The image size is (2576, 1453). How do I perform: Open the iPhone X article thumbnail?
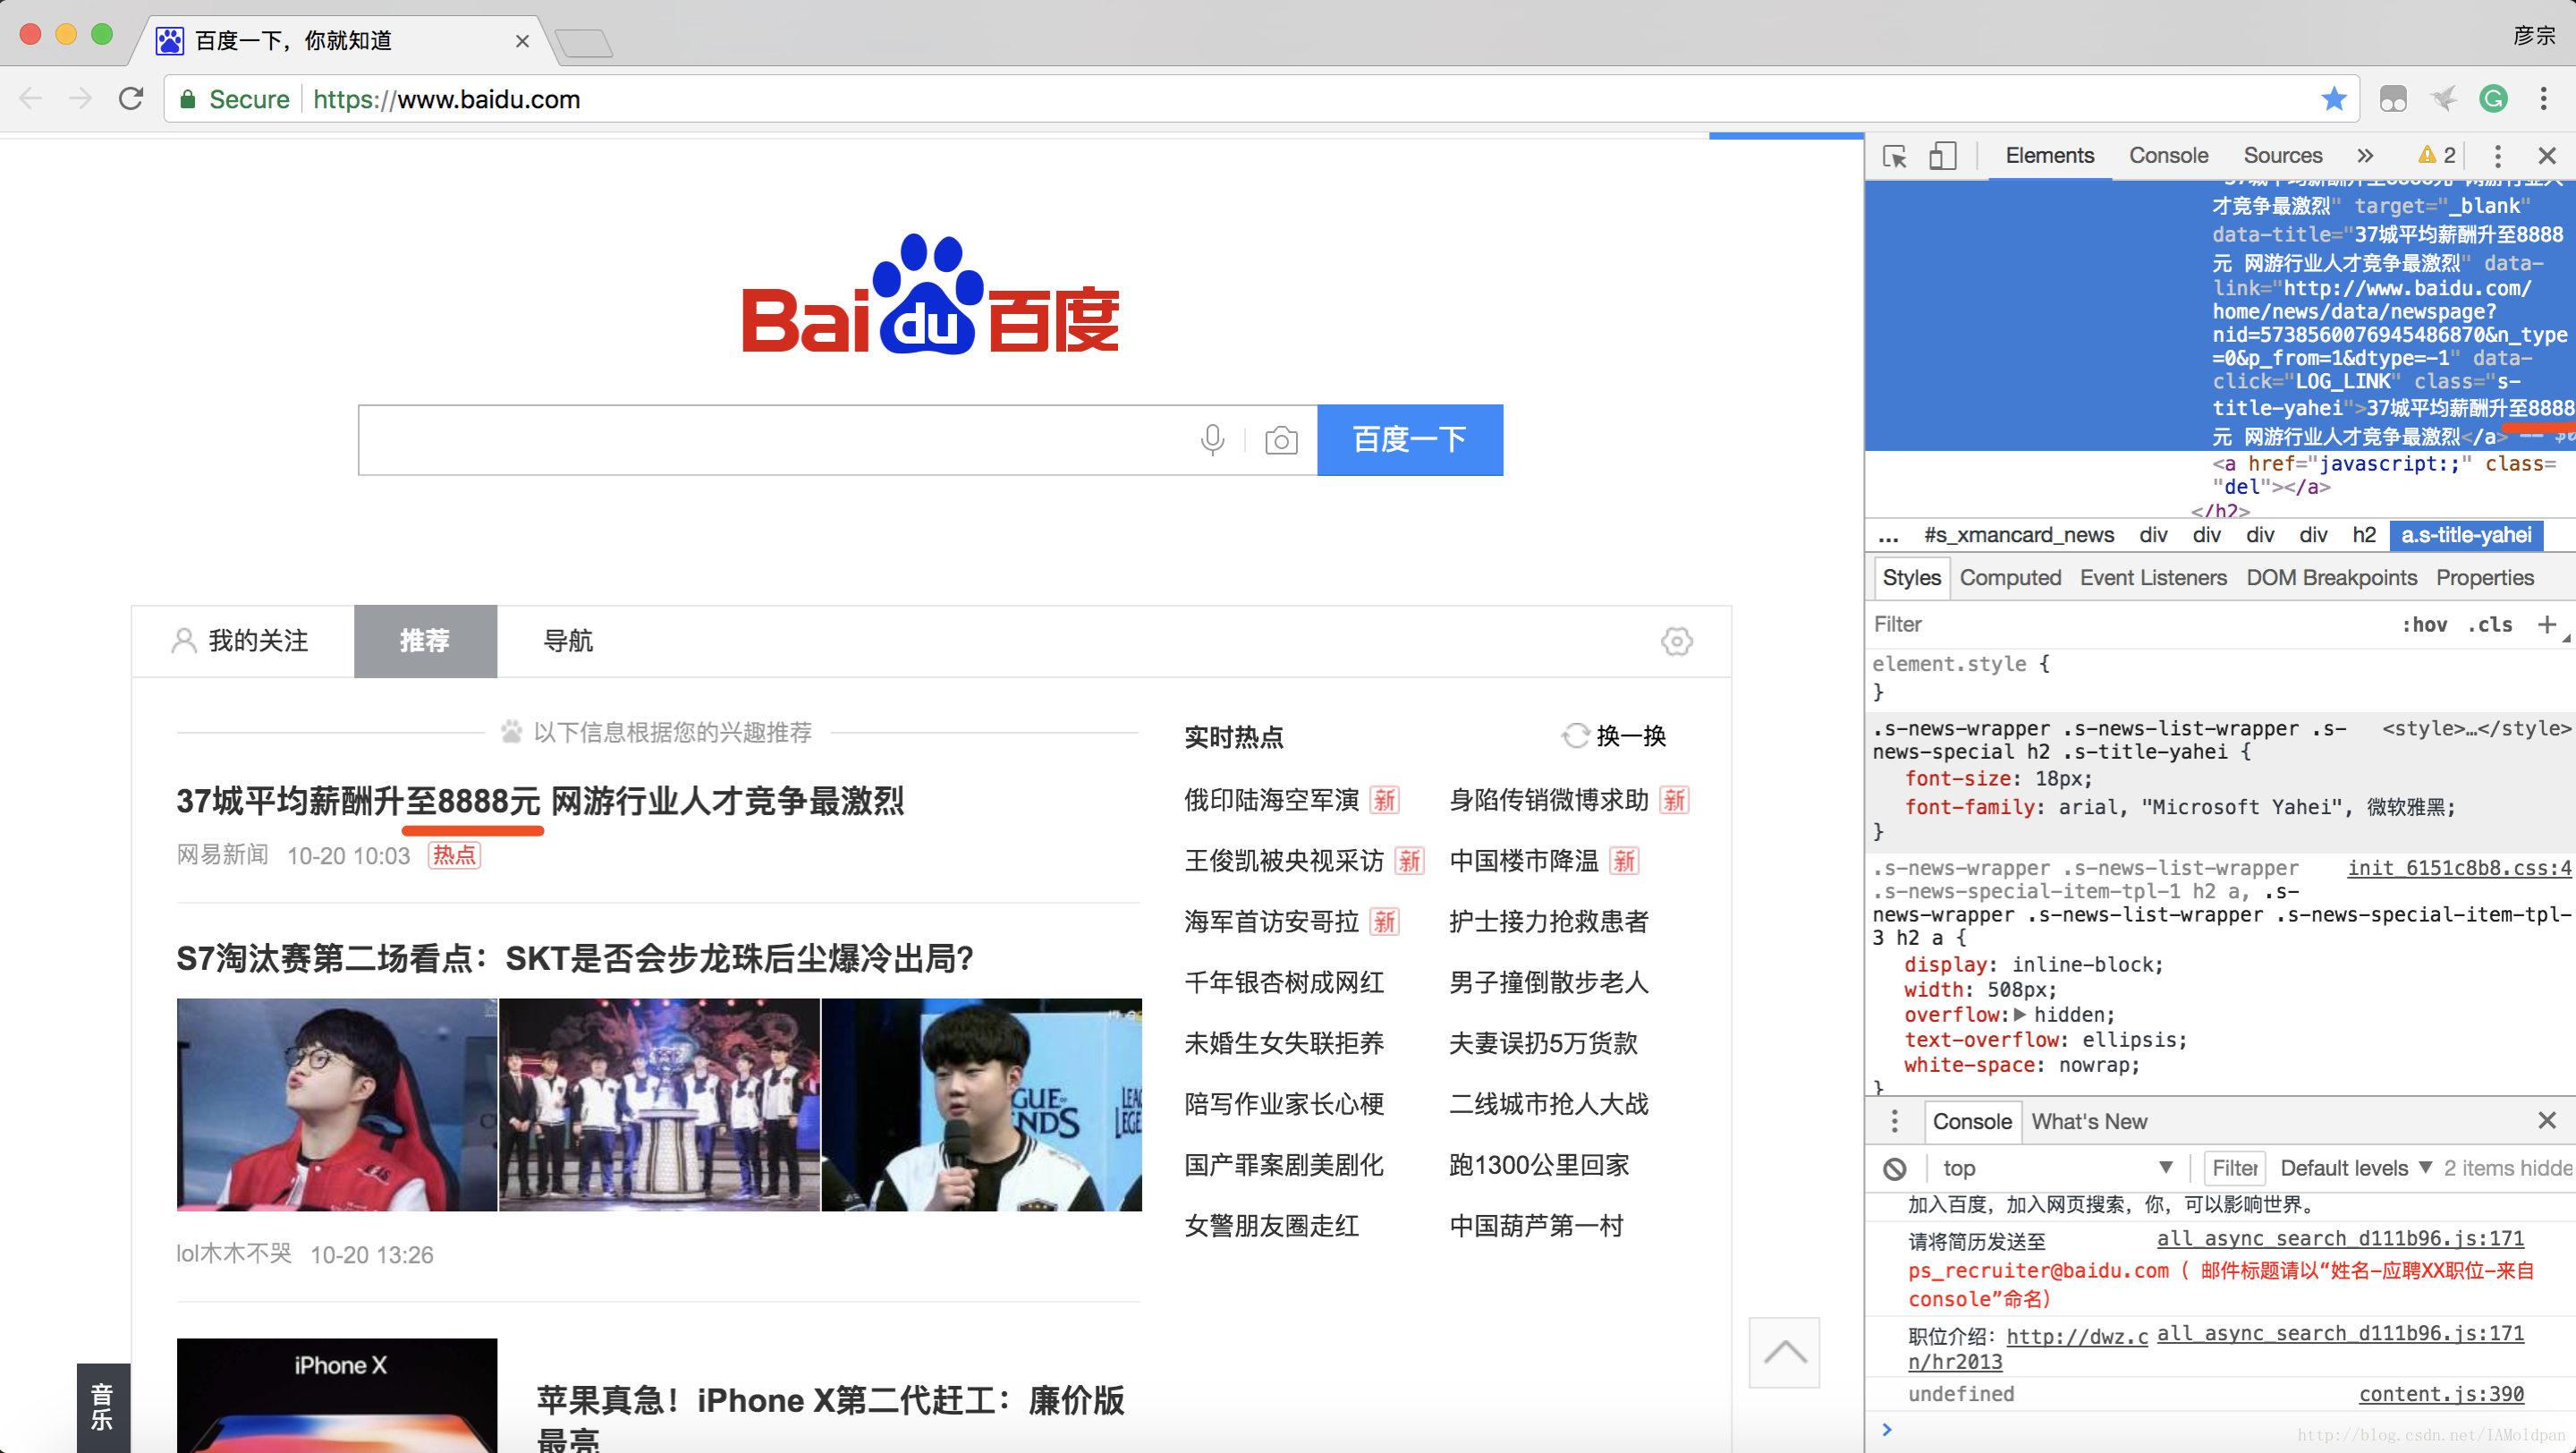[x=337, y=1396]
